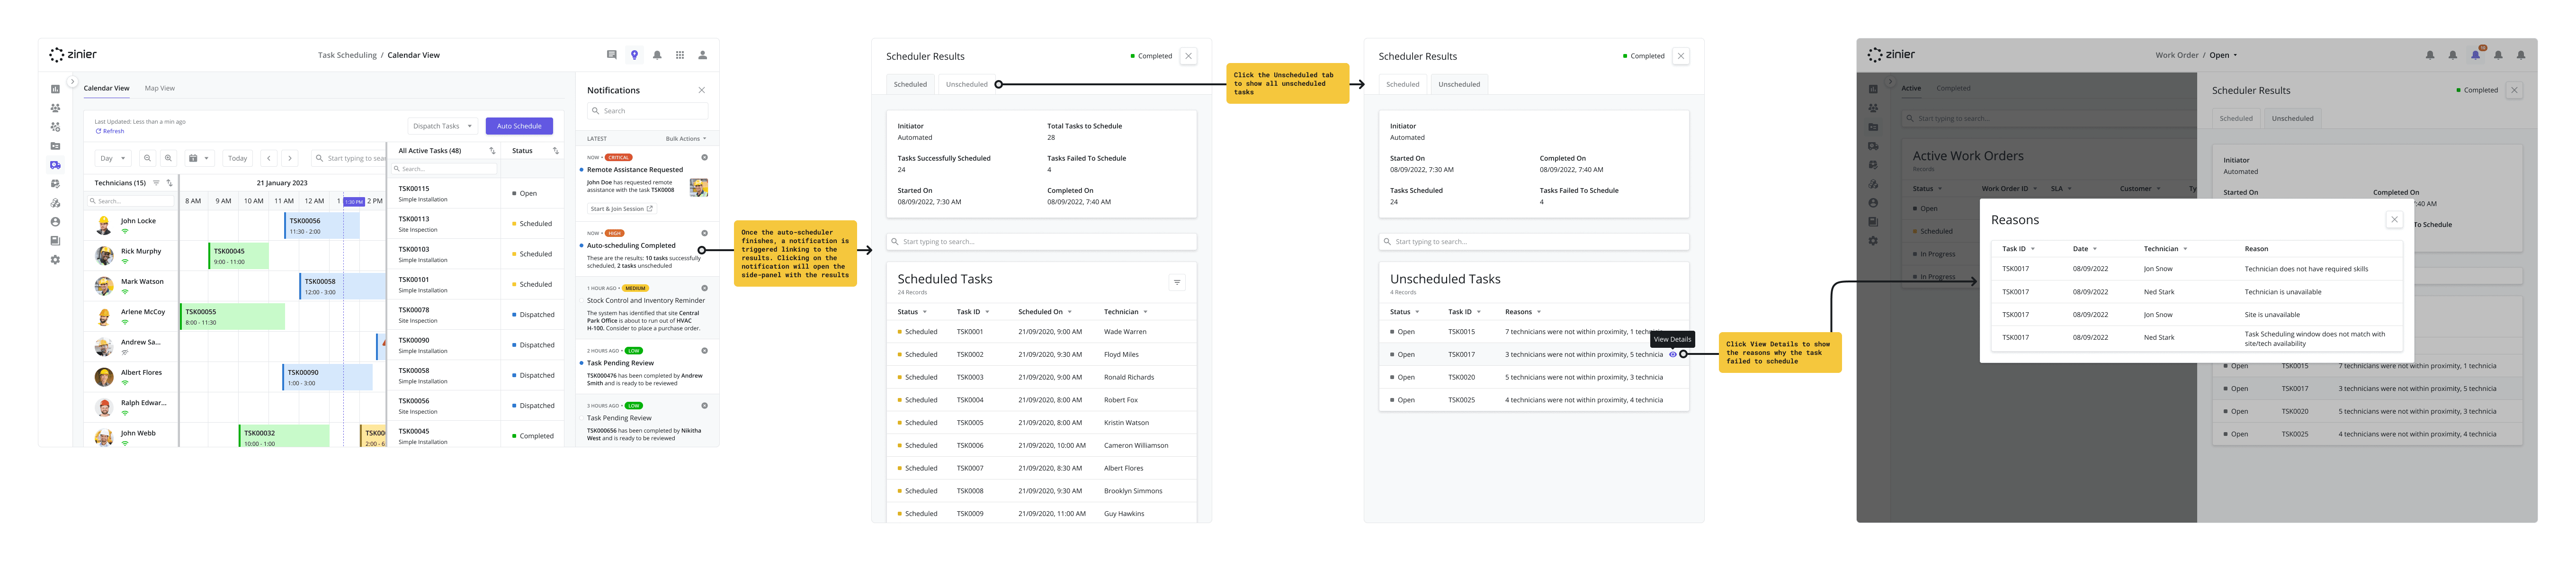Open the Day view dropdown
Screen dimensions: 2576x561
[x=113, y=158]
